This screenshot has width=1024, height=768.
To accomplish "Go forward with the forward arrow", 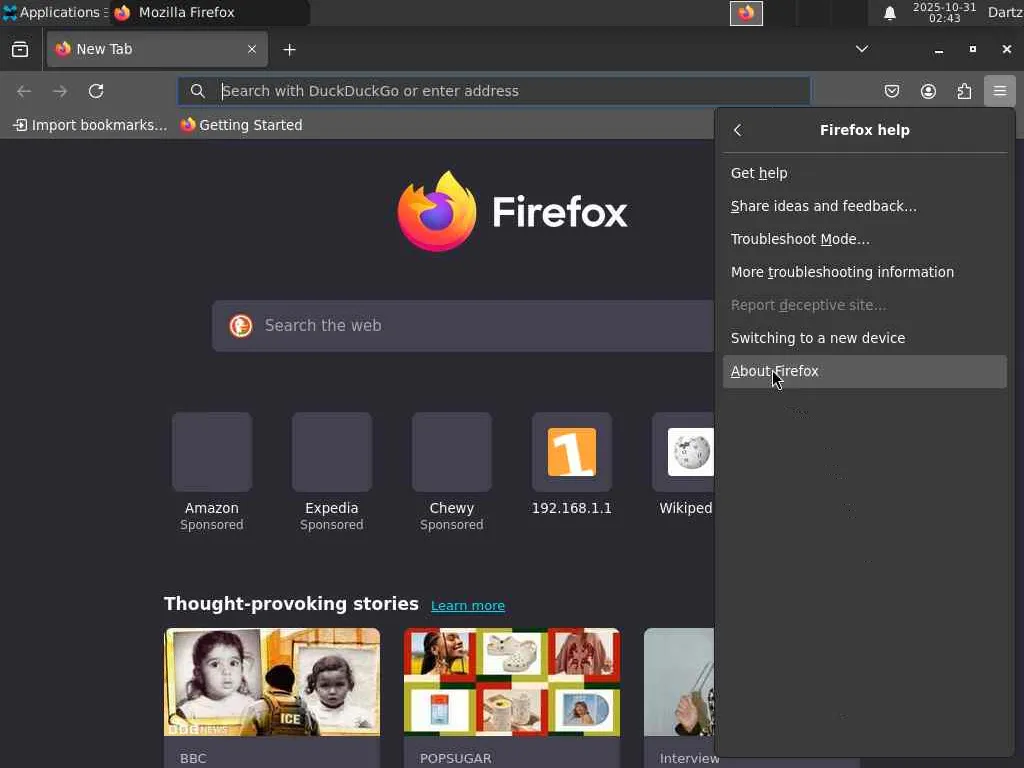I will (x=60, y=91).
